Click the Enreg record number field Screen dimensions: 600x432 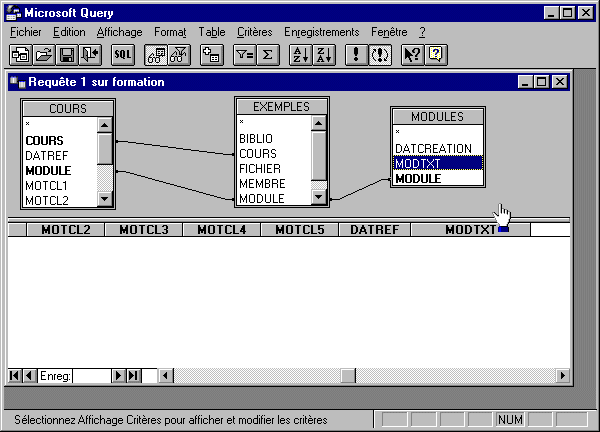[91, 376]
